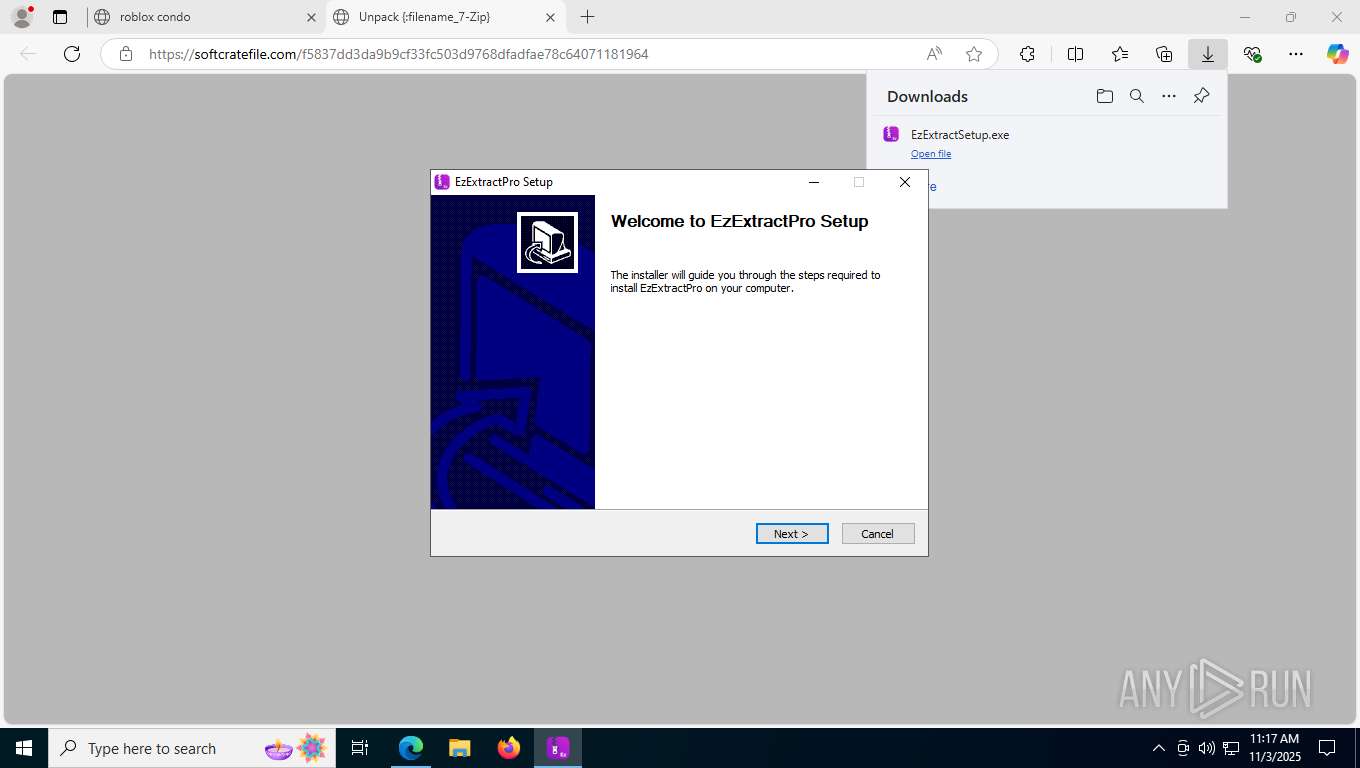
Task: Click the EzExtractSetup.exe file icon
Action: (891, 134)
